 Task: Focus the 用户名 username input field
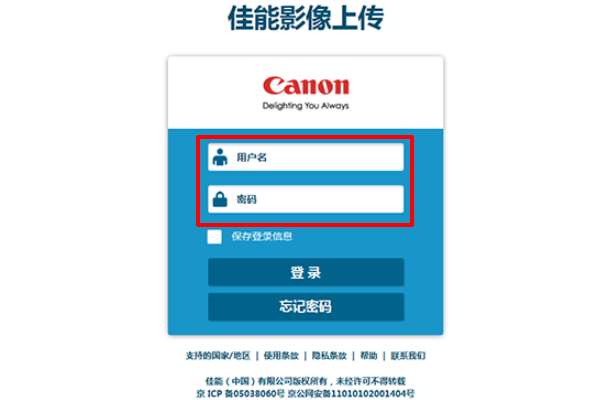[x=306, y=157]
